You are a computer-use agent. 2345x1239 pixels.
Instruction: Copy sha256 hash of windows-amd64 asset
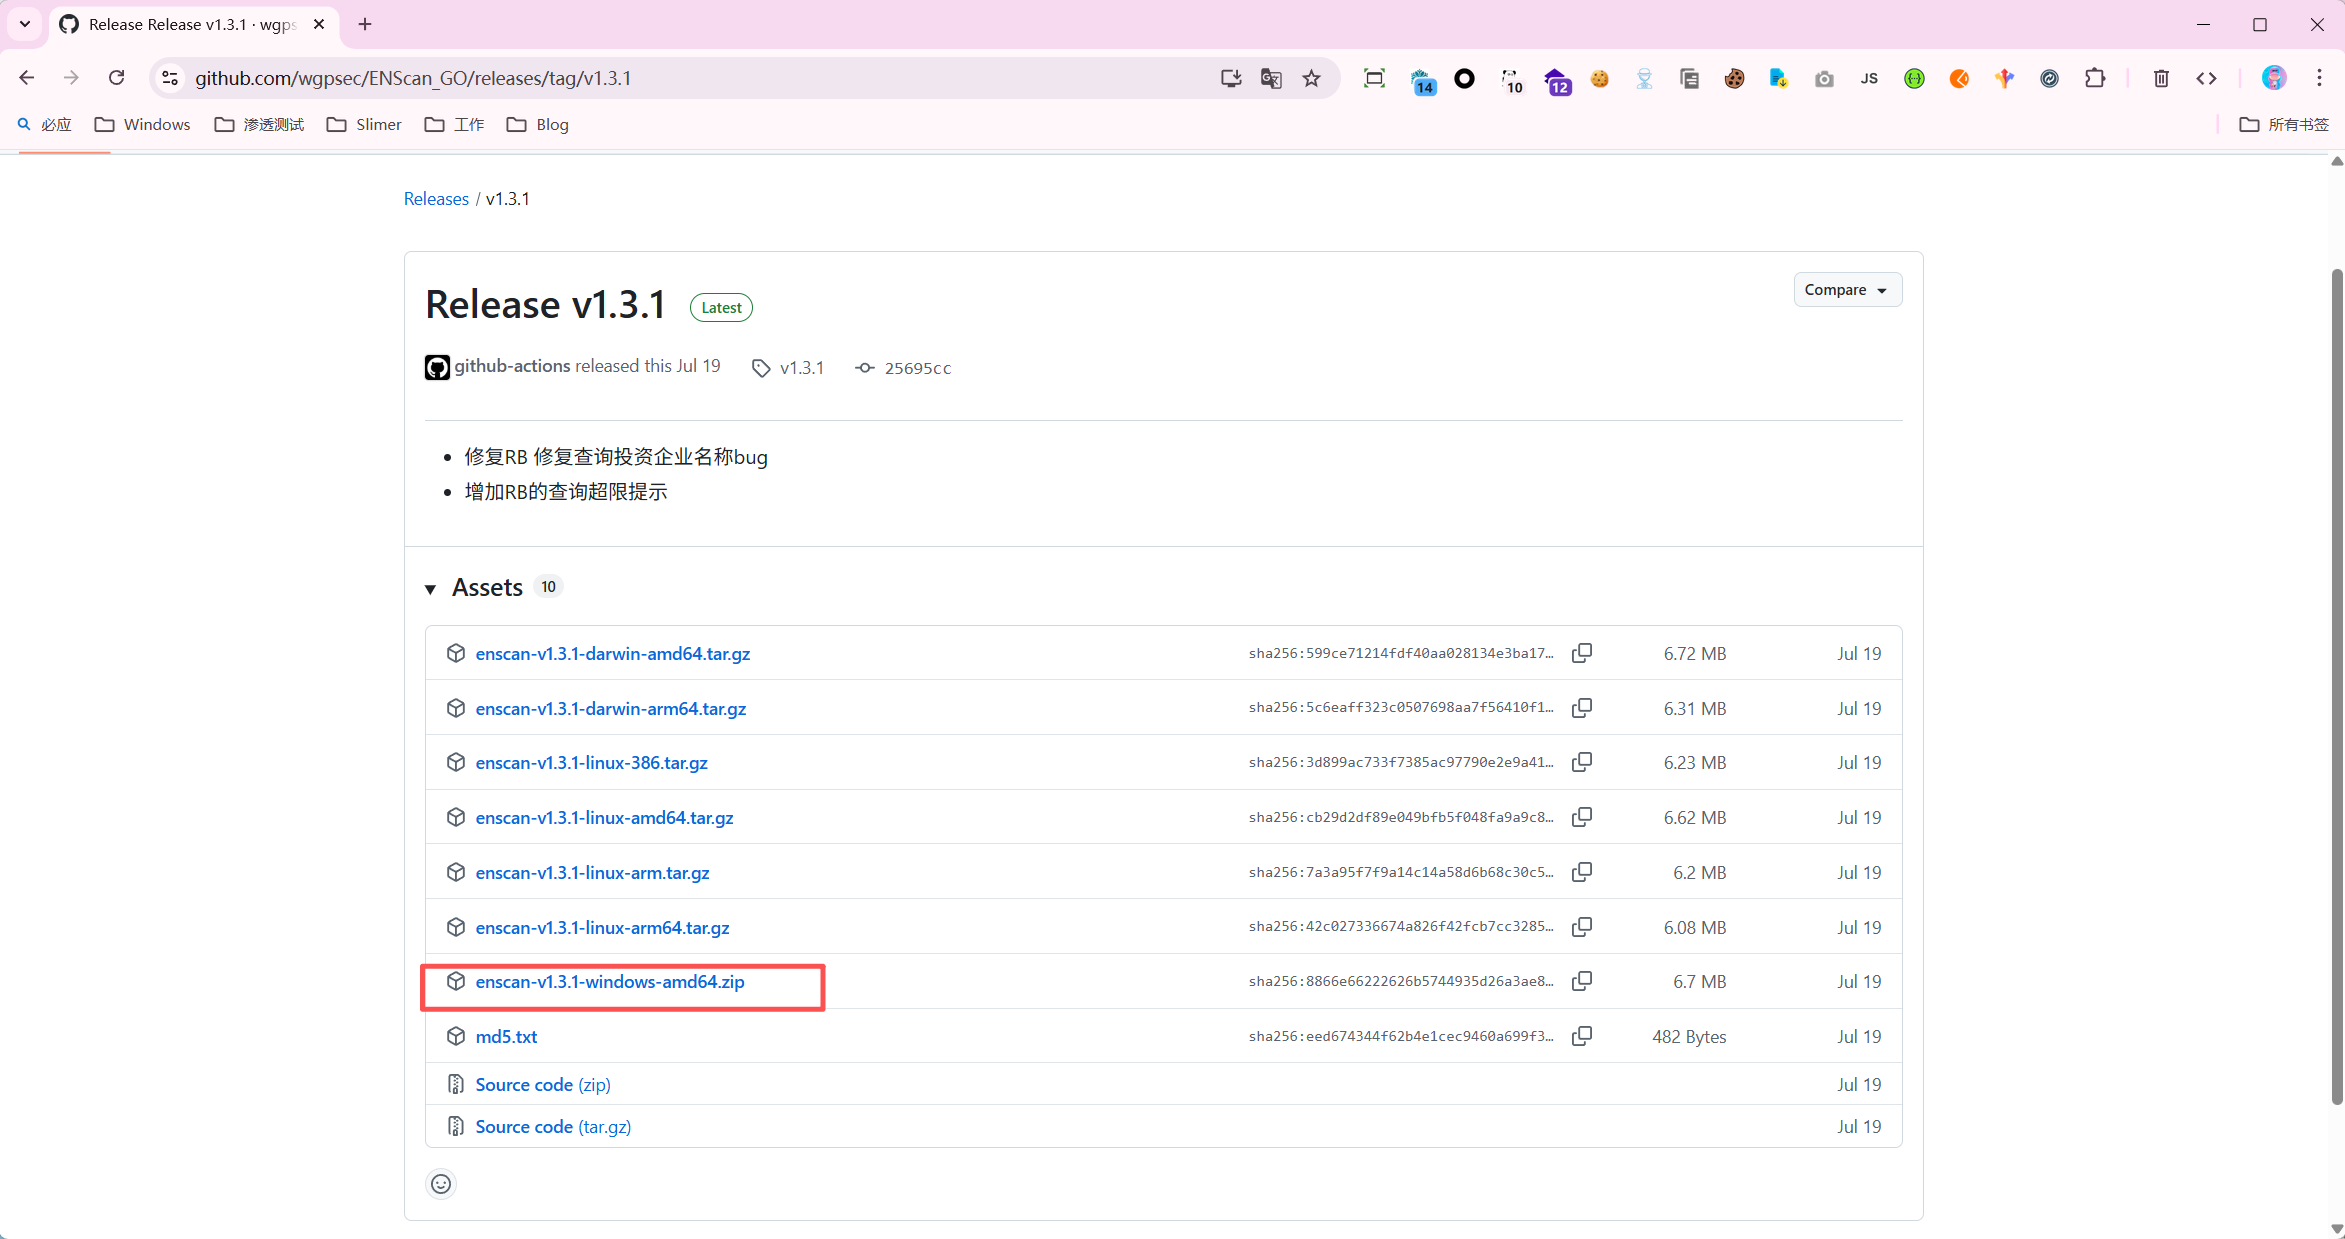(x=1581, y=981)
